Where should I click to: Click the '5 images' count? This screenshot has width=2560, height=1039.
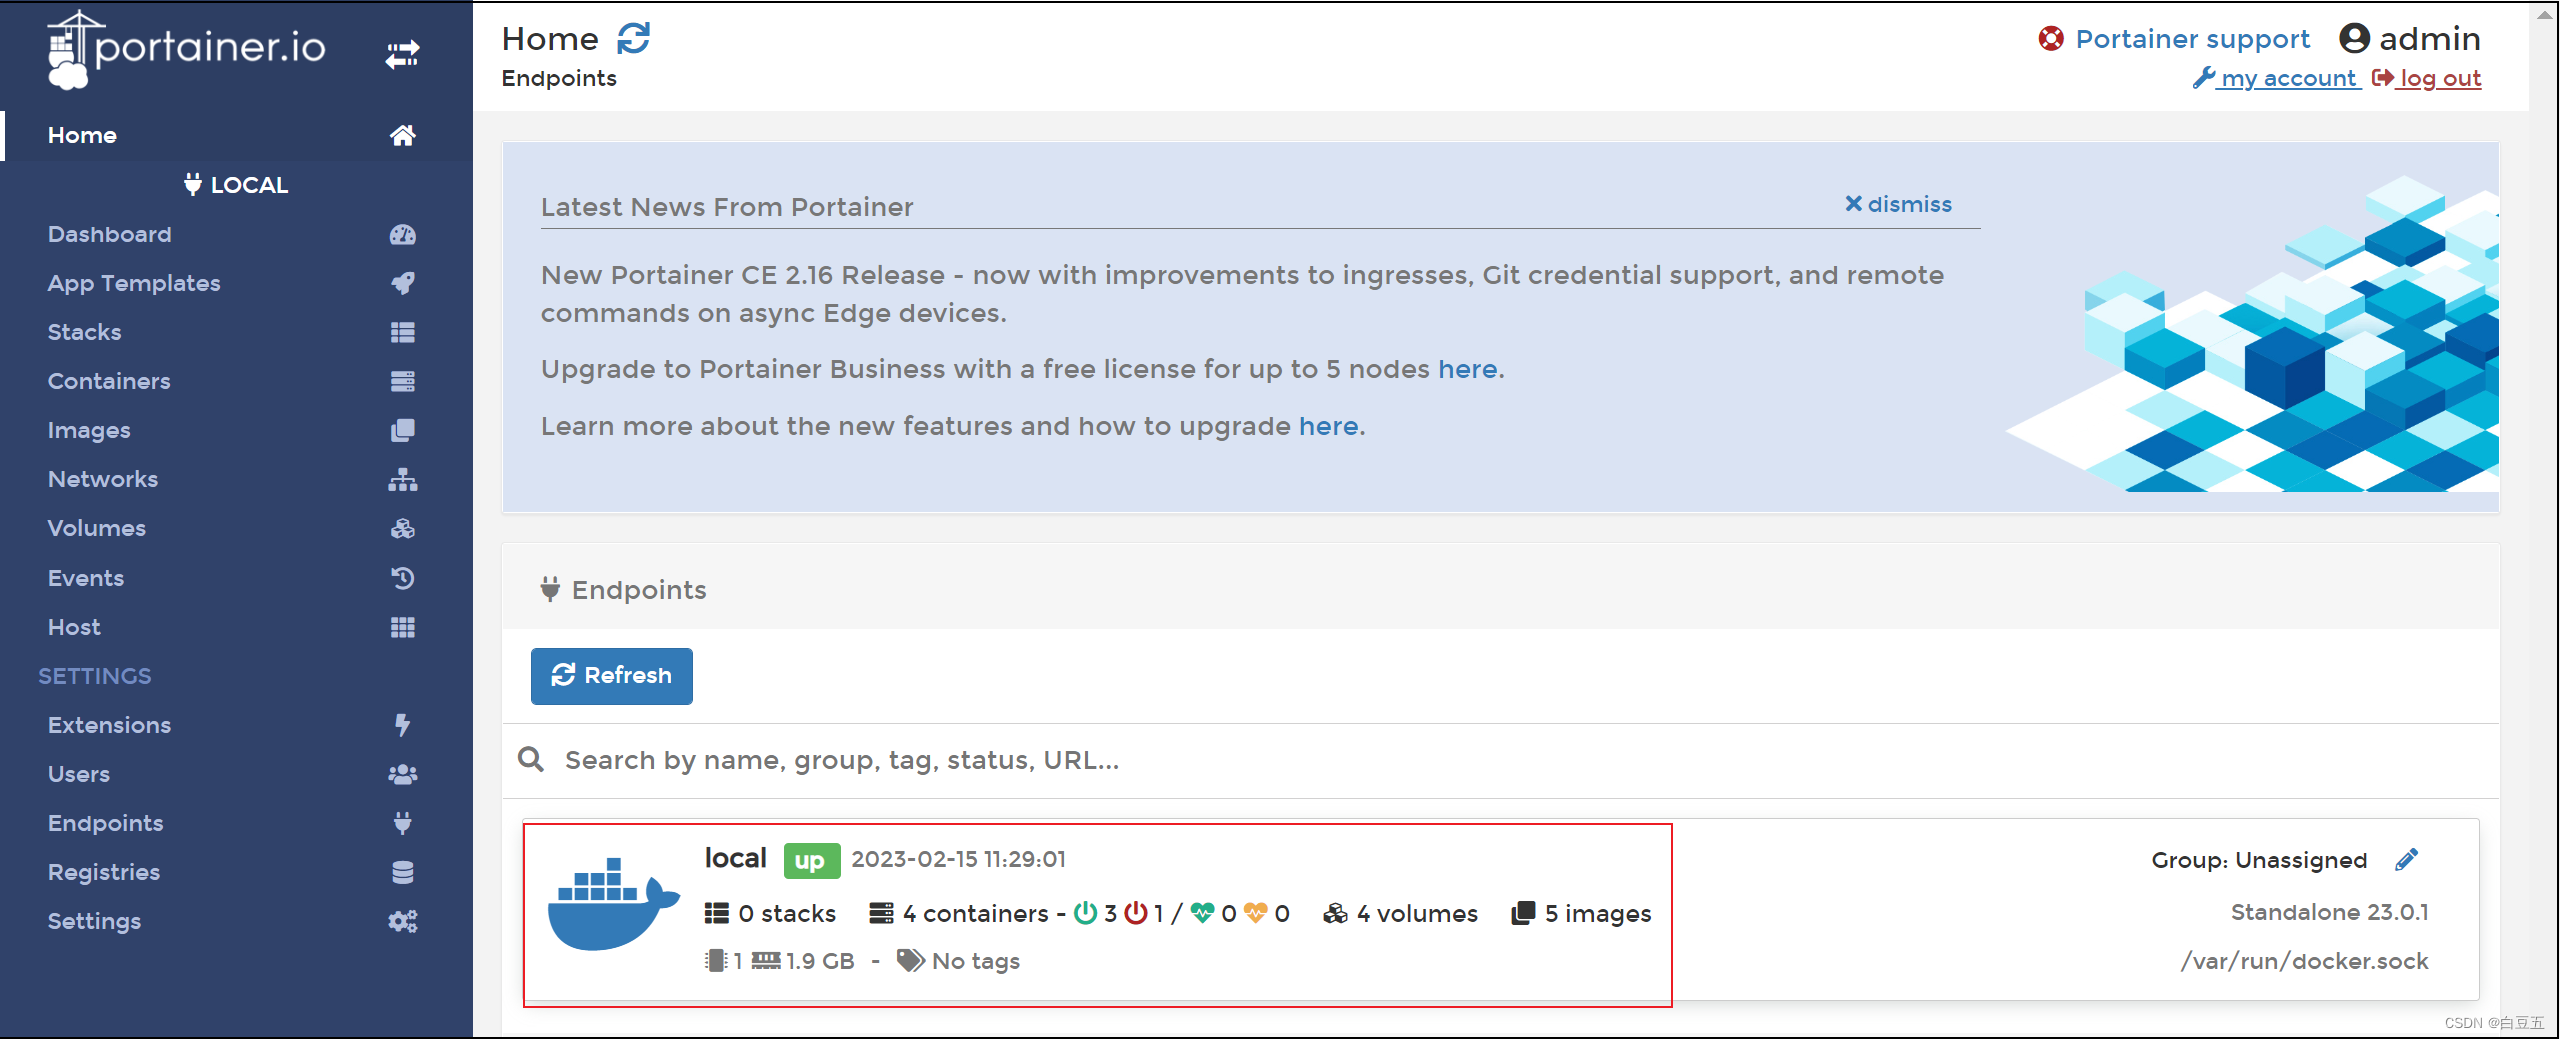[x=1582, y=914]
